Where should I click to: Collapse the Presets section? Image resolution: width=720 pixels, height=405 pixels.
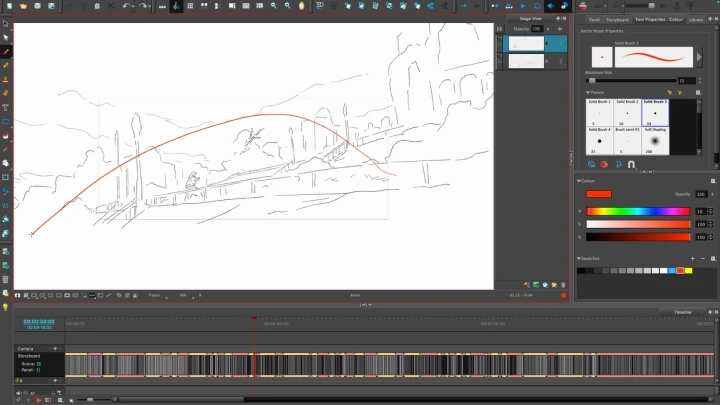[589, 92]
